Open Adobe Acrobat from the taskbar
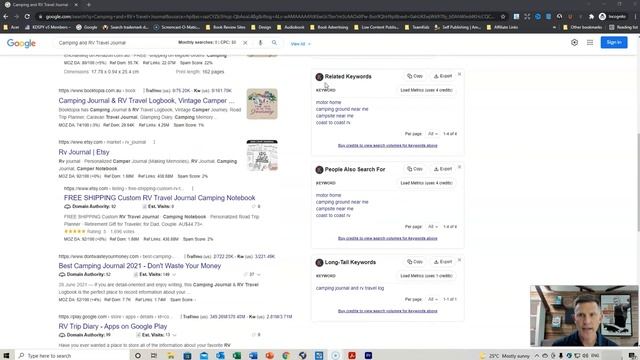 (352, 356)
